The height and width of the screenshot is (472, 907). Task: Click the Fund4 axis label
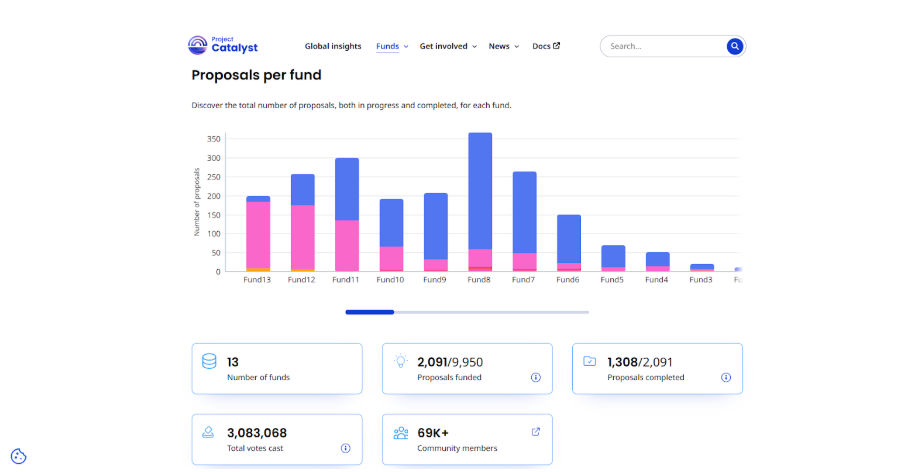pos(657,279)
